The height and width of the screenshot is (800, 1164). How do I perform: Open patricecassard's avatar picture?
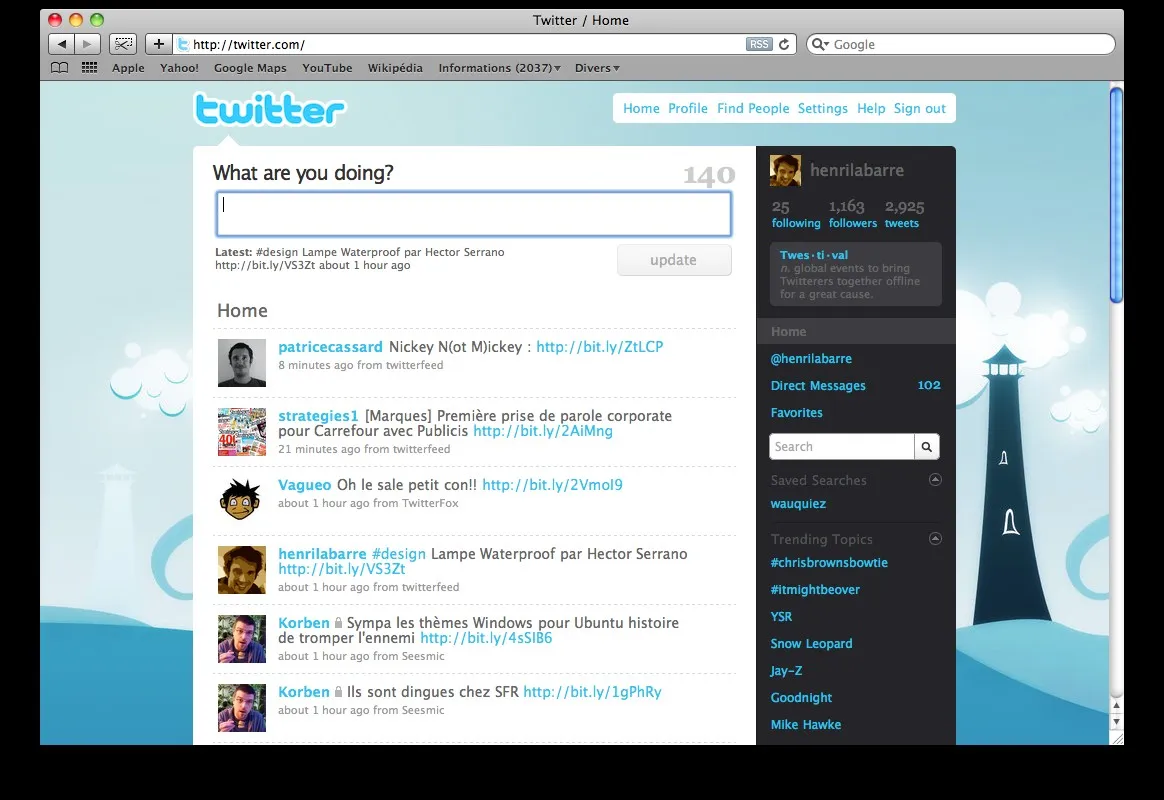click(x=242, y=363)
